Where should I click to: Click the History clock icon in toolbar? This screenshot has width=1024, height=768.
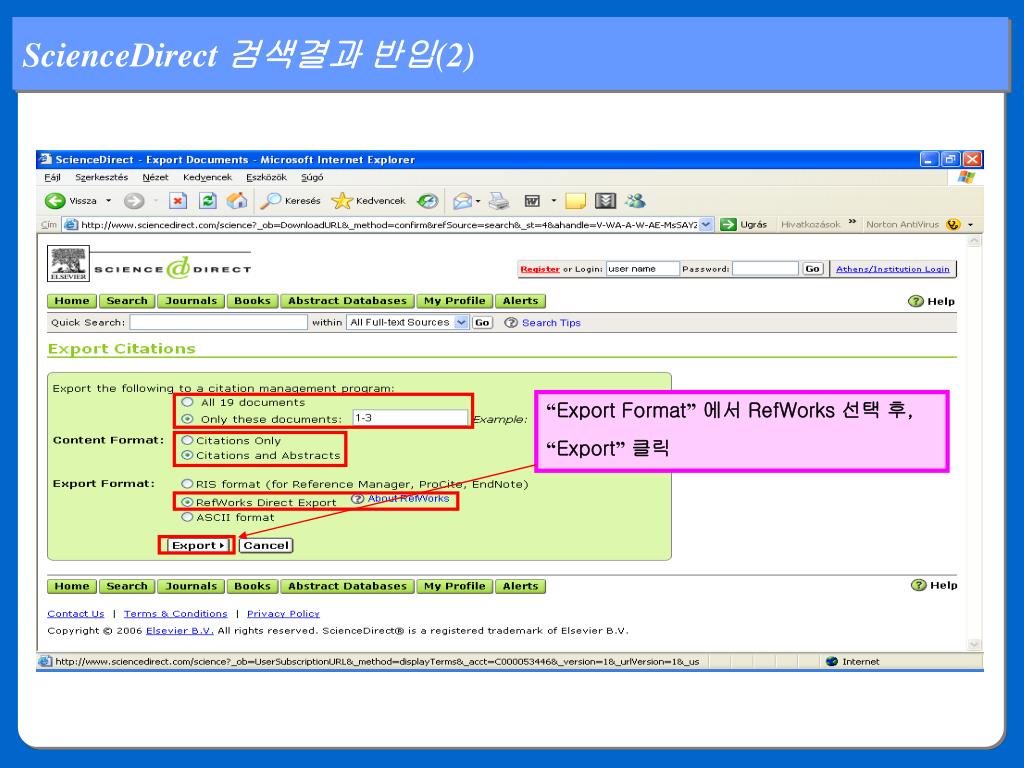[428, 200]
